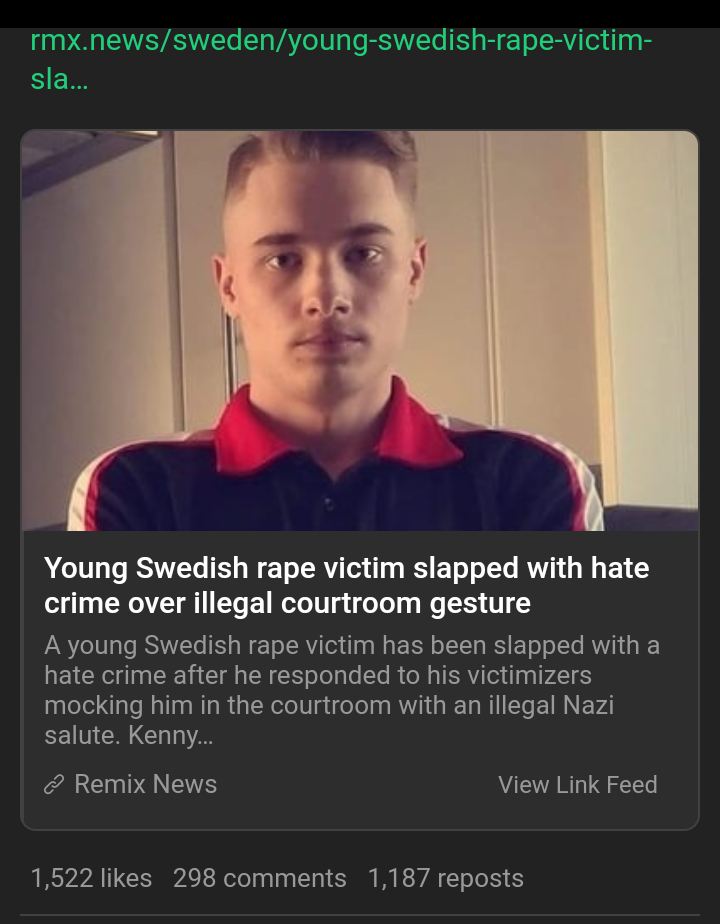Open the article preview photo thumbnail
Viewport: 720px width, 924px height.
tap(360, 331)
